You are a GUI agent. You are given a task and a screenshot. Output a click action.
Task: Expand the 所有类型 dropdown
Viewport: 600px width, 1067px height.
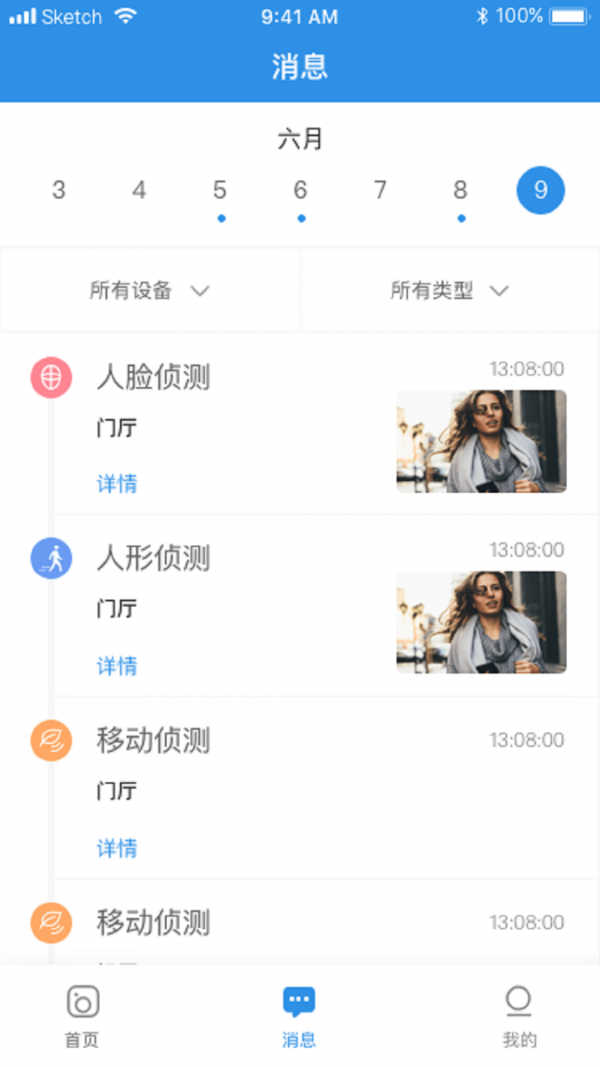[x=450, y=291]
